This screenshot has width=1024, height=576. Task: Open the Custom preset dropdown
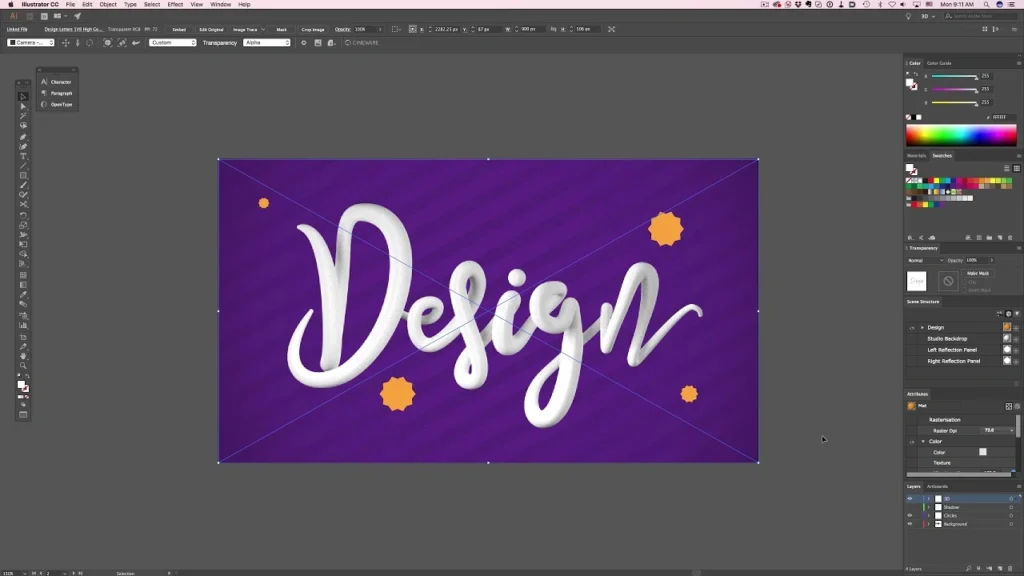tap(172, 42)
